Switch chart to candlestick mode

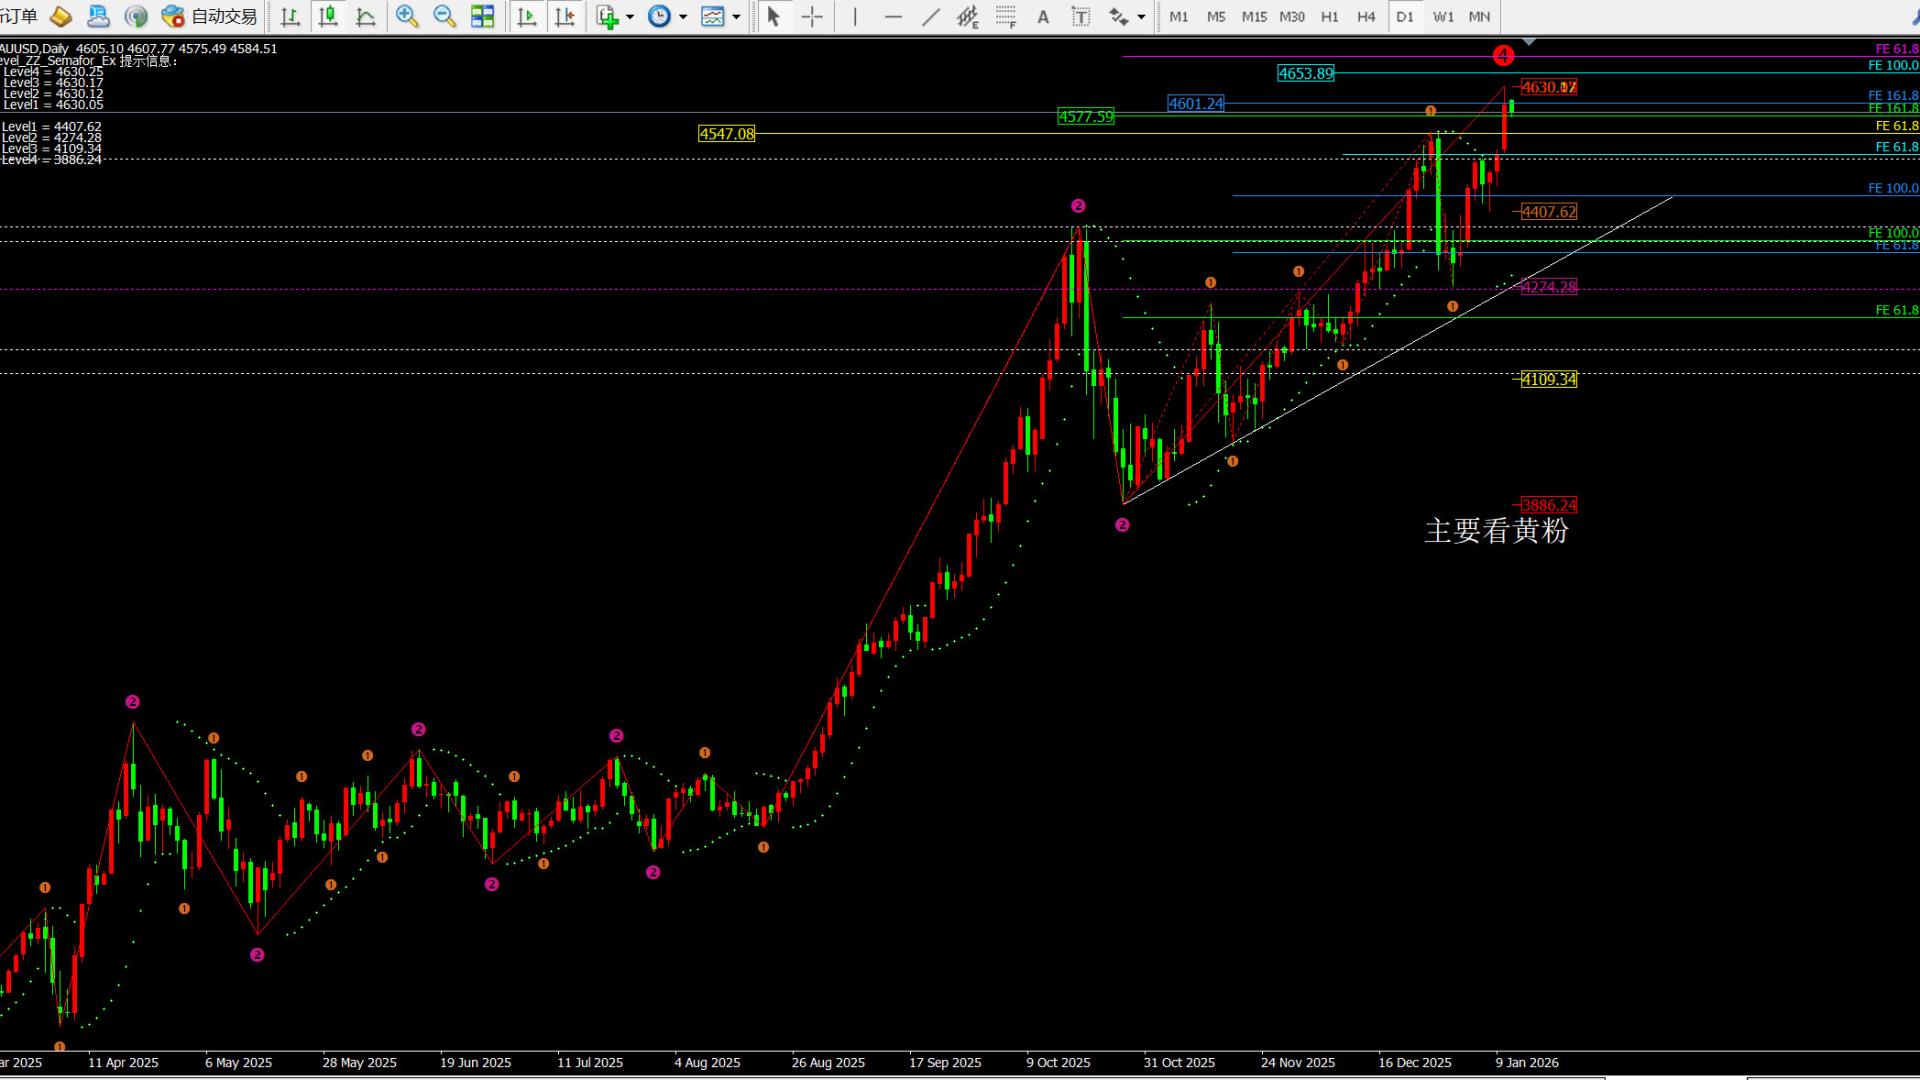[327, 16]
